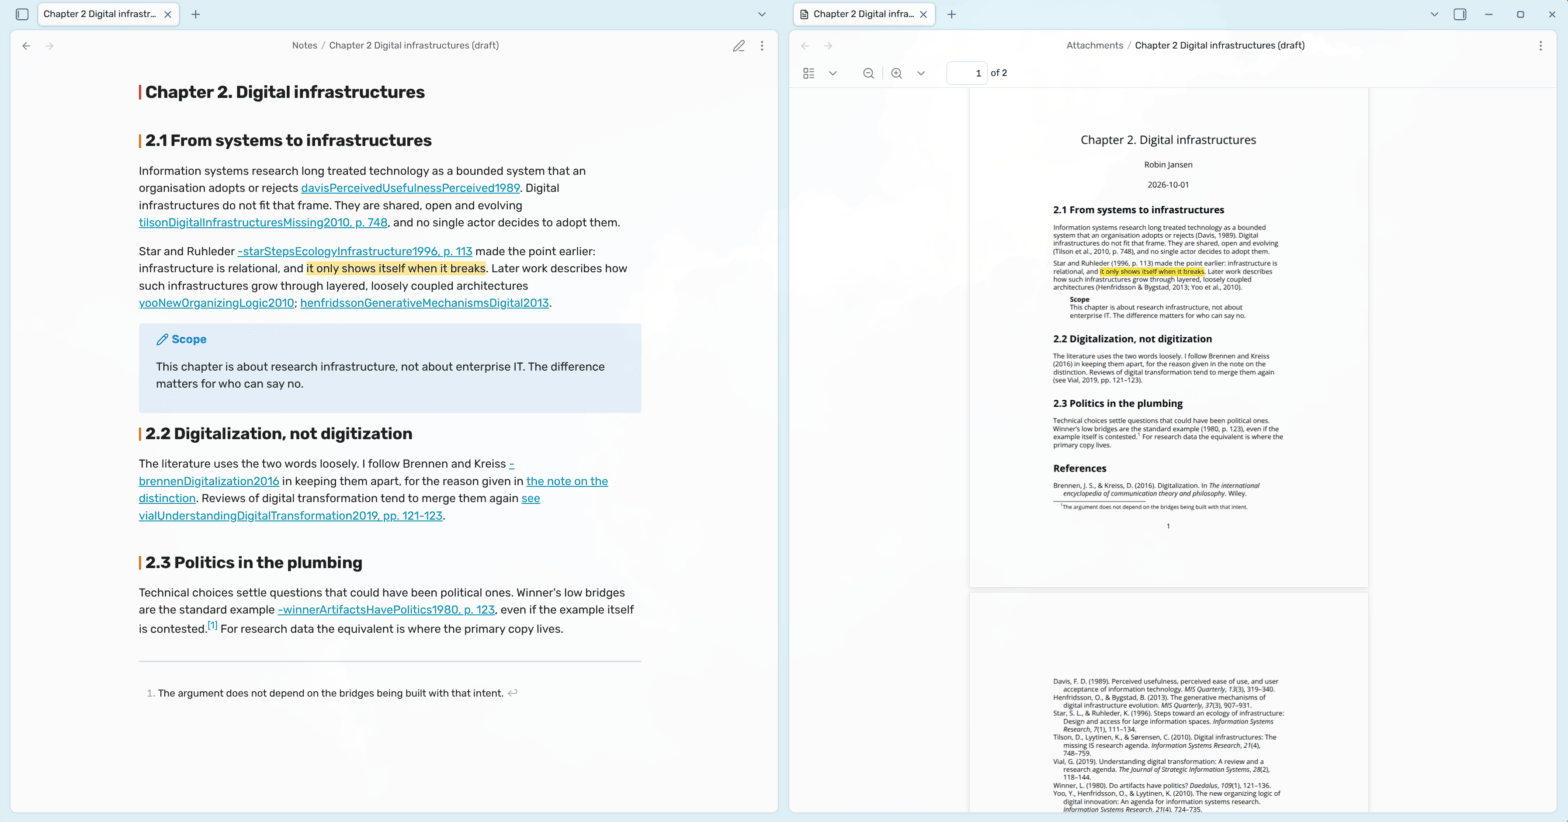
Task: Open starStepsEcologyInfrastructure1996 citation link
Action: point(355,252)
